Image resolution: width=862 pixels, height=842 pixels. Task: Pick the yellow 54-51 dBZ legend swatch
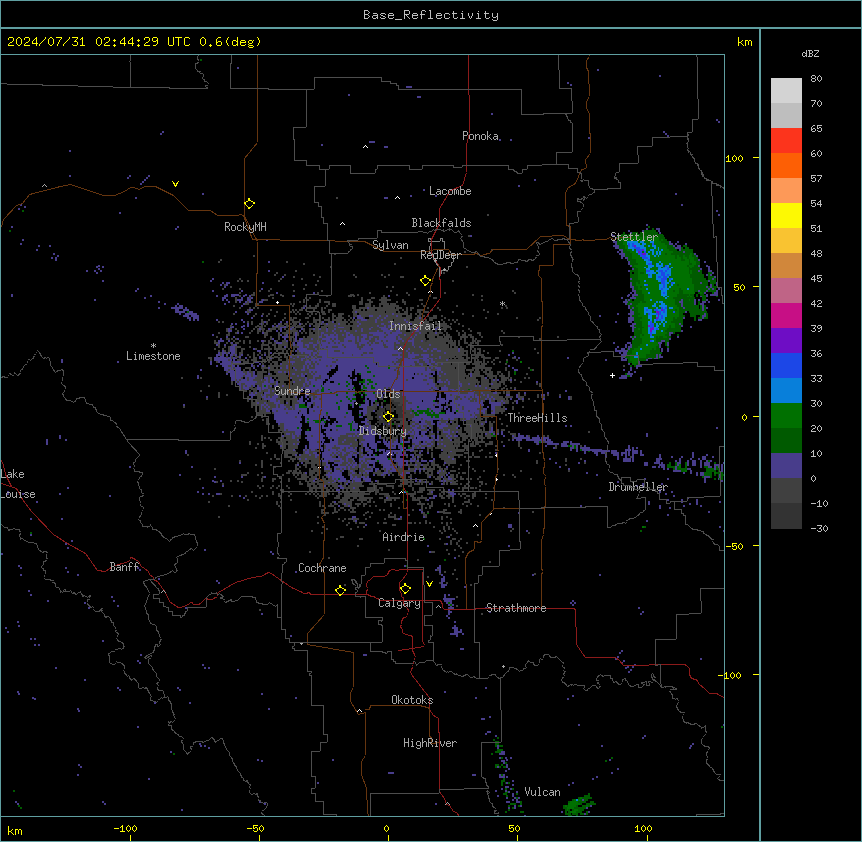(786, 215)
